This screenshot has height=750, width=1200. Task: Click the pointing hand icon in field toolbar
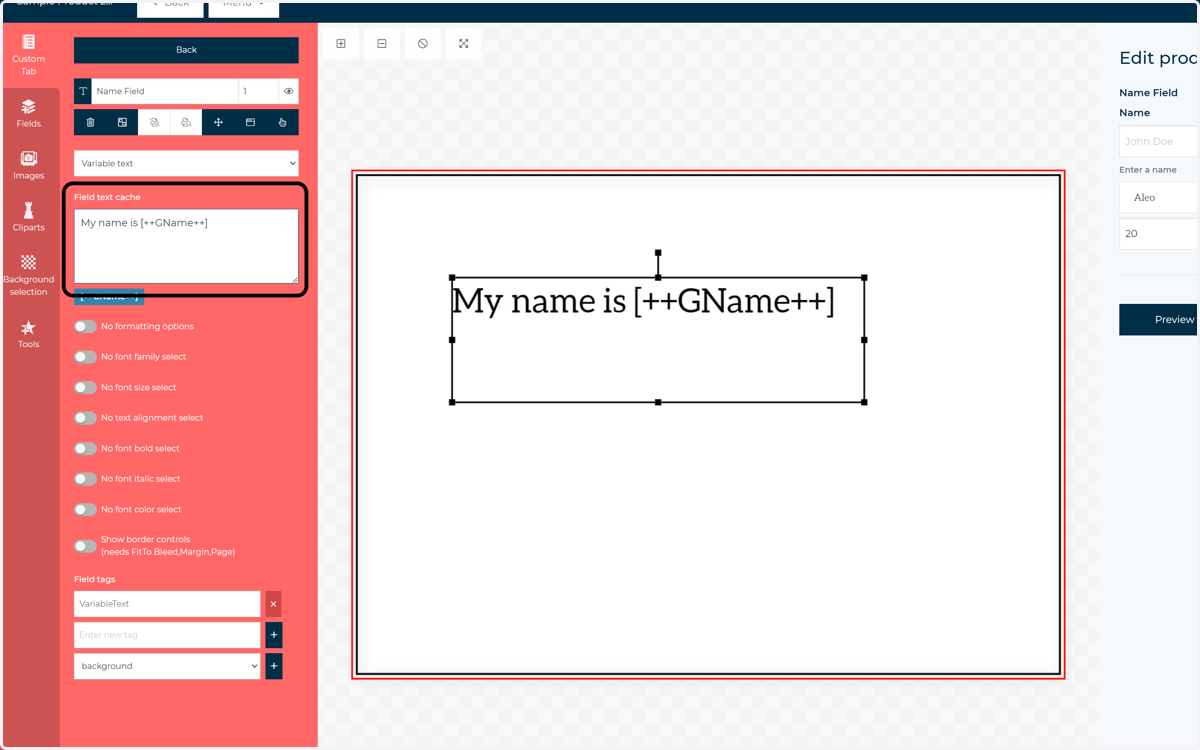tap(282, 122)
